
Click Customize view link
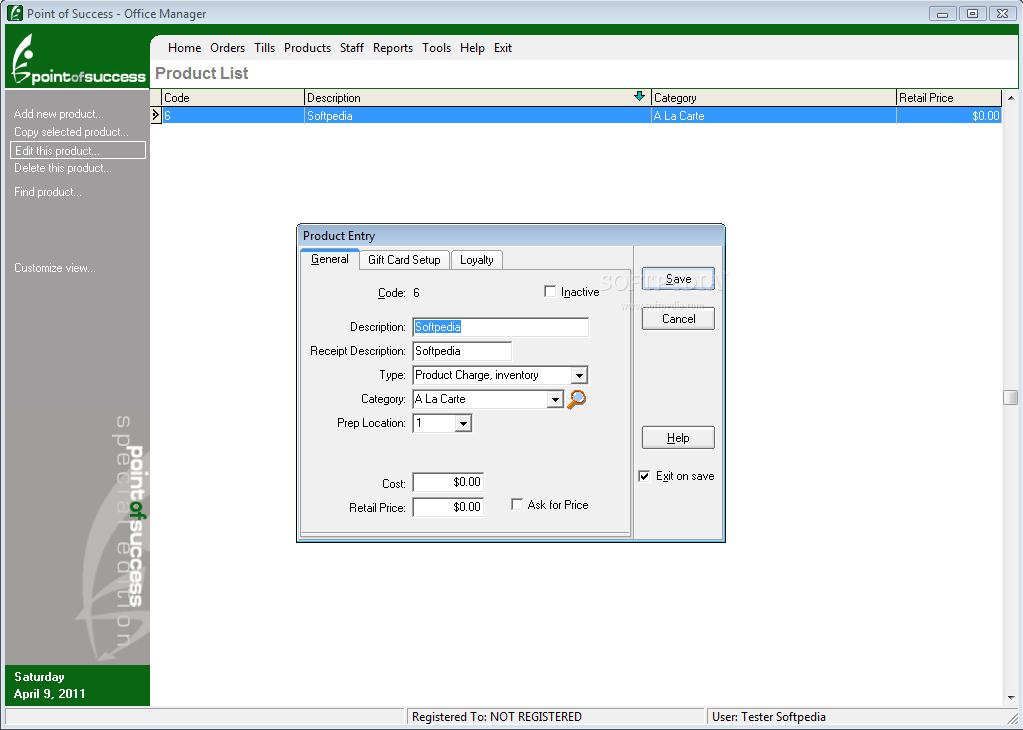[55, 267]
